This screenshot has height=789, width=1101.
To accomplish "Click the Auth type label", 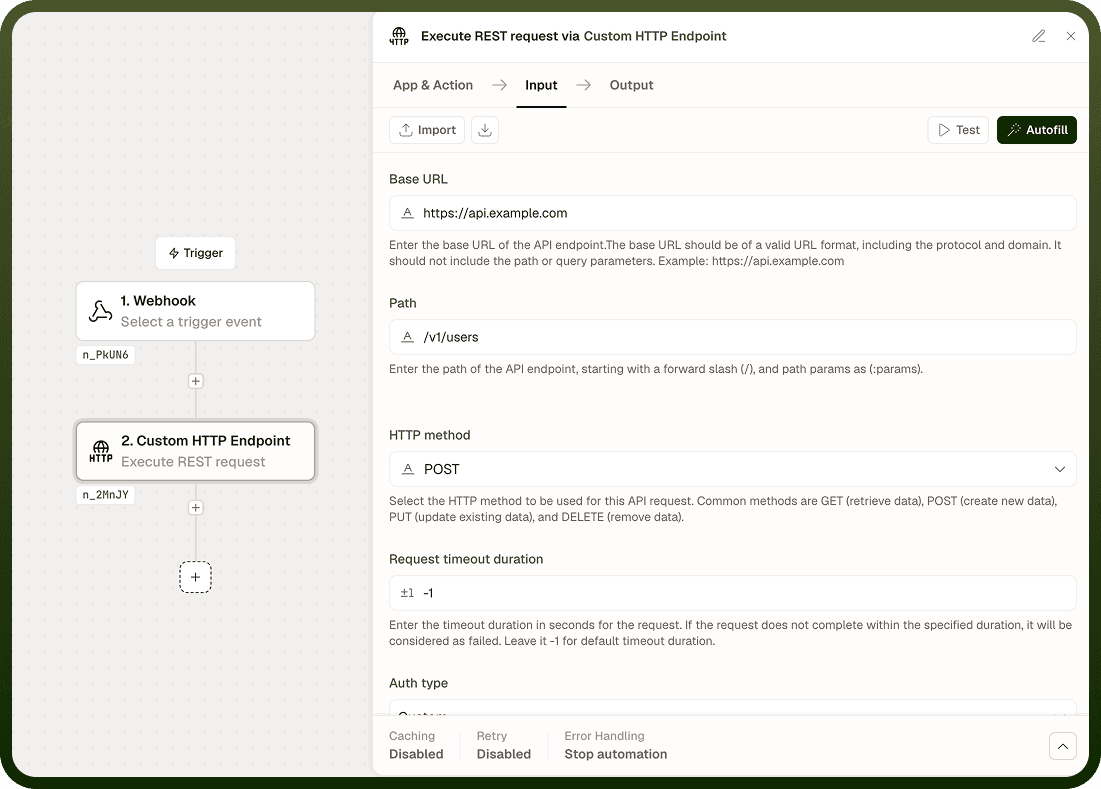I will [418, 683].
